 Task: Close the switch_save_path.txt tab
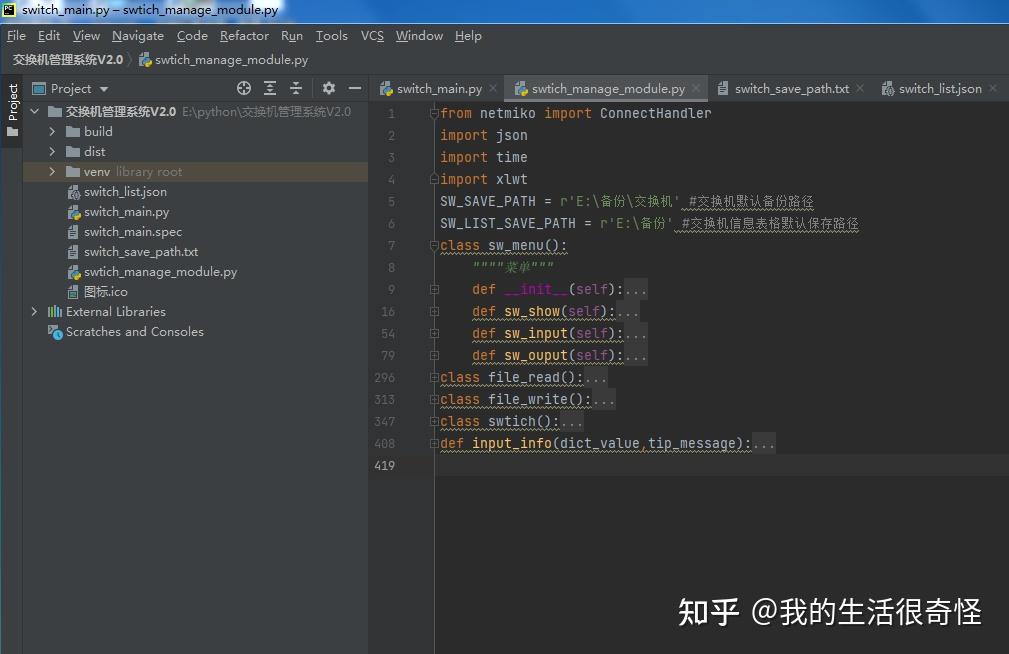coord(860,88)
